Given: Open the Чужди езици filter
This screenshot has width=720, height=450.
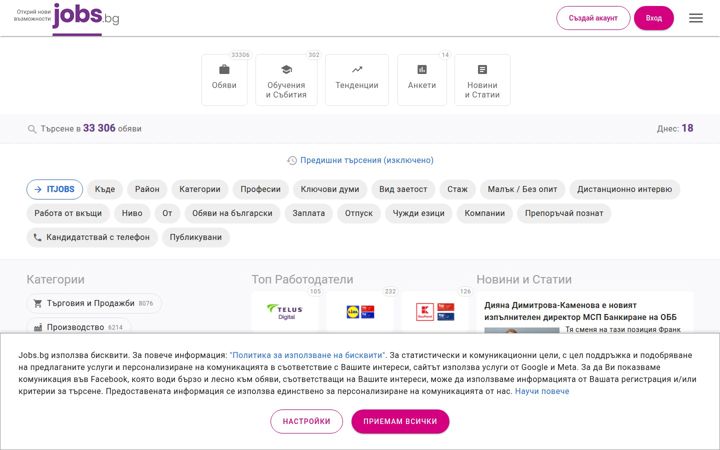Looking at the screenshot, I should [x=418, y=213].
